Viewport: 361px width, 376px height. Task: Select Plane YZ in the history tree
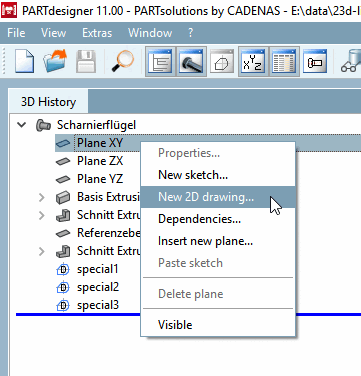(x=100, y=179)
